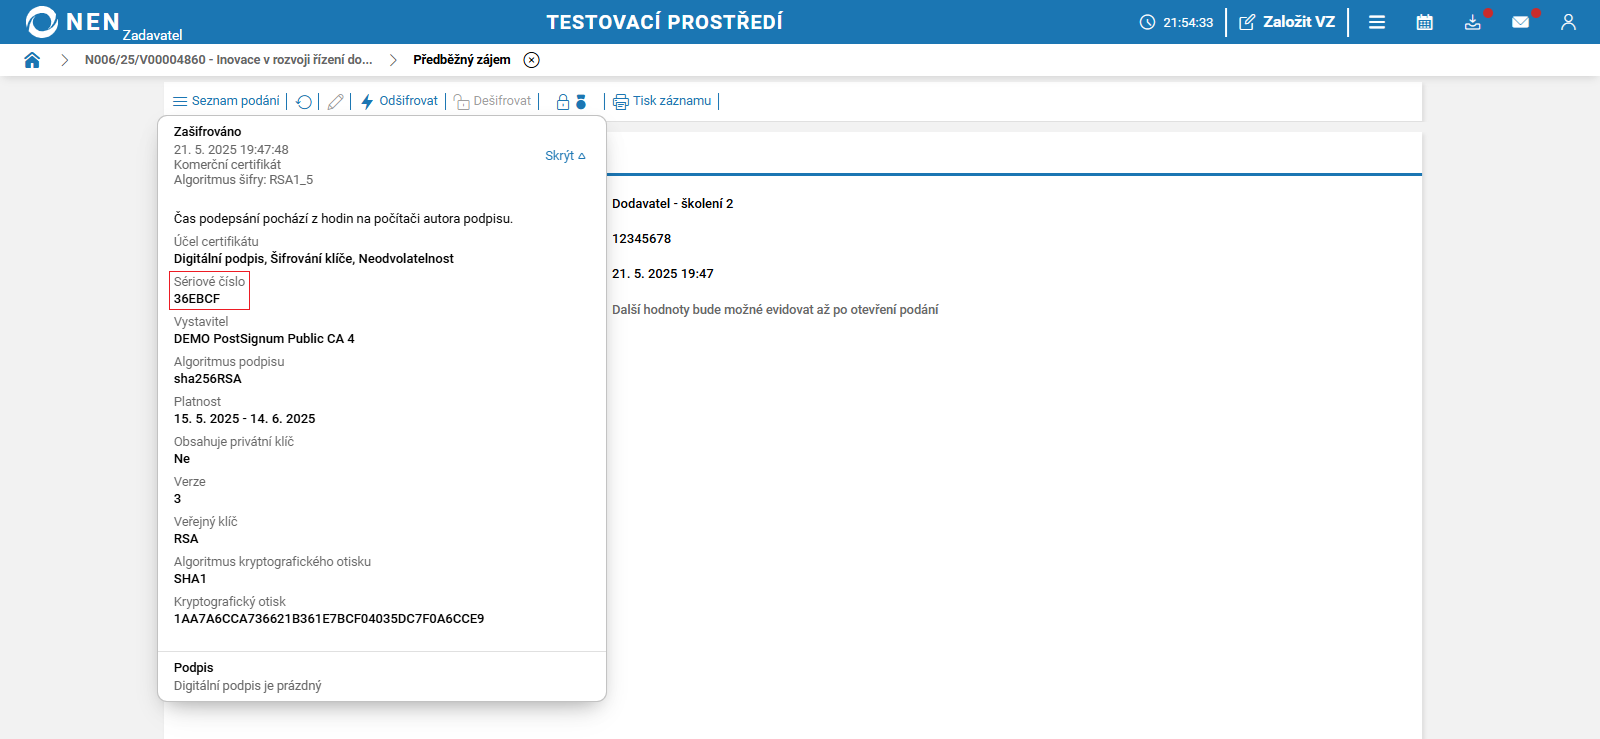Open the downloads icon with red badge
This screenshot has width=1600, height=739.
click(1473, 22)
